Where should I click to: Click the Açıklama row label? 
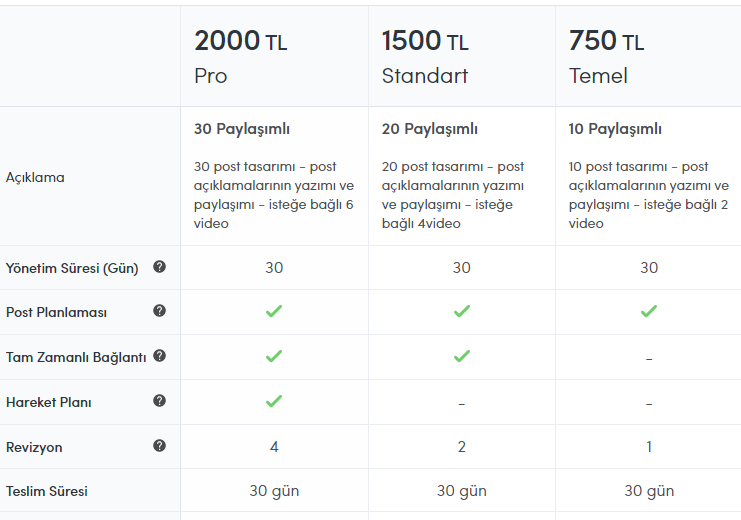35,177
